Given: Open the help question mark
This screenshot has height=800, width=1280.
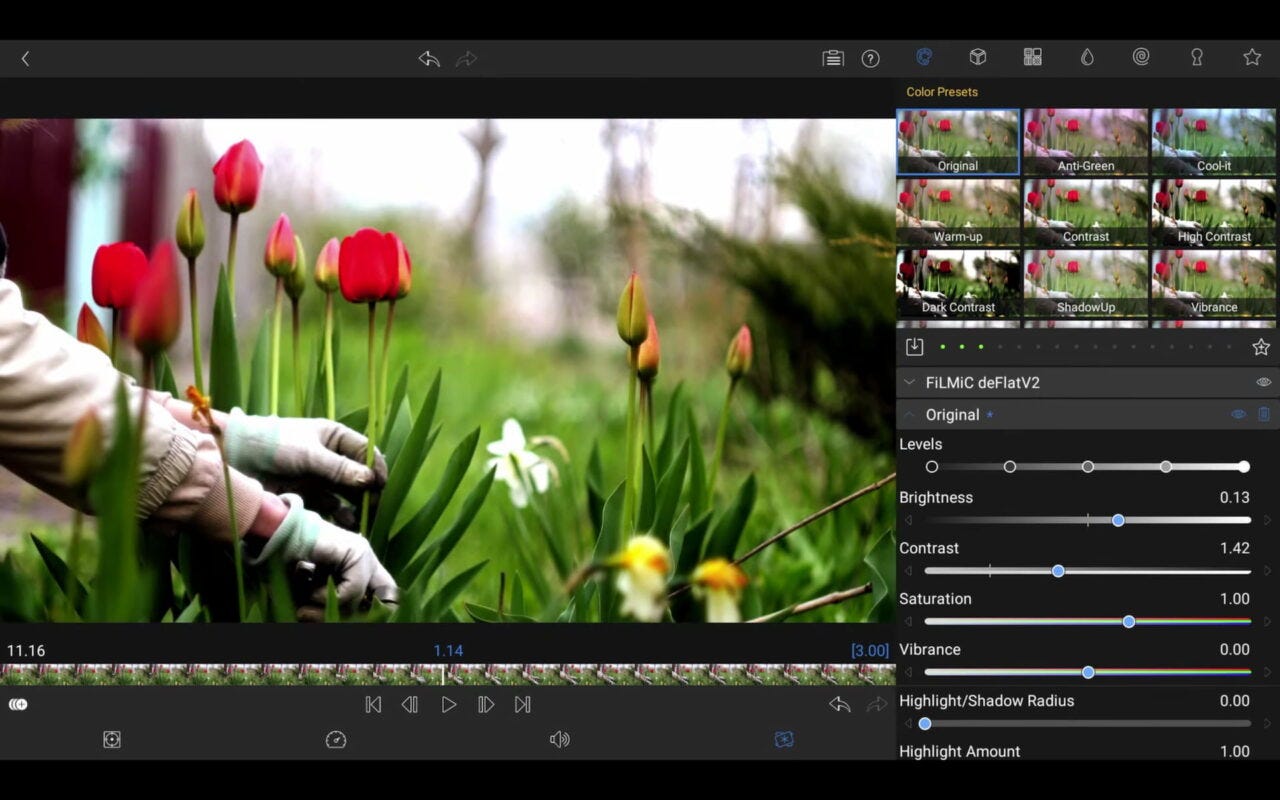Looking at the screenshot, I should [x=871, y=58].
